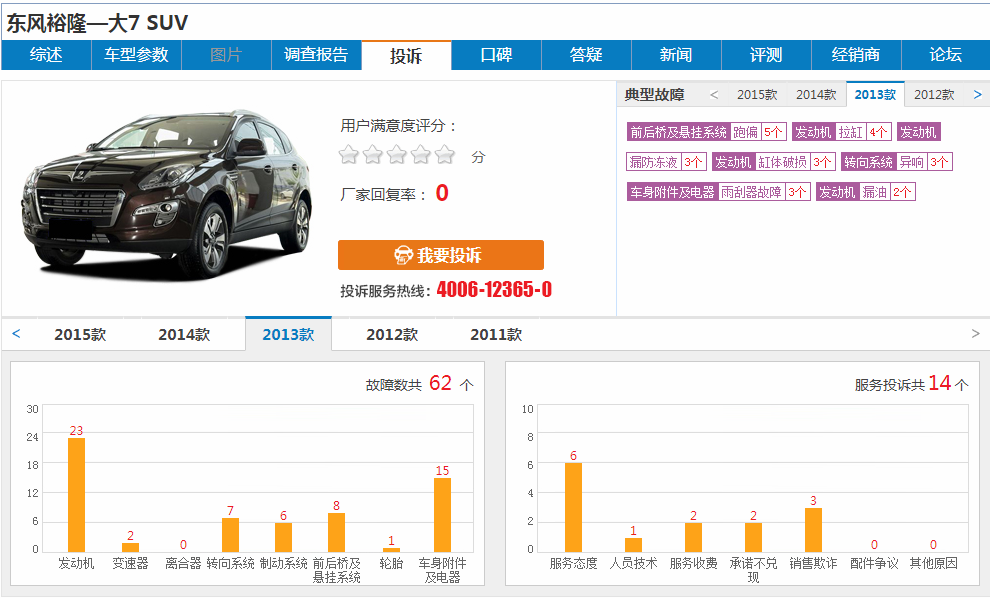Image resolution: width=990 pixels, height=598 pixels.
Task: Select the 2012款 tab in lower year row
Action: 392,335
